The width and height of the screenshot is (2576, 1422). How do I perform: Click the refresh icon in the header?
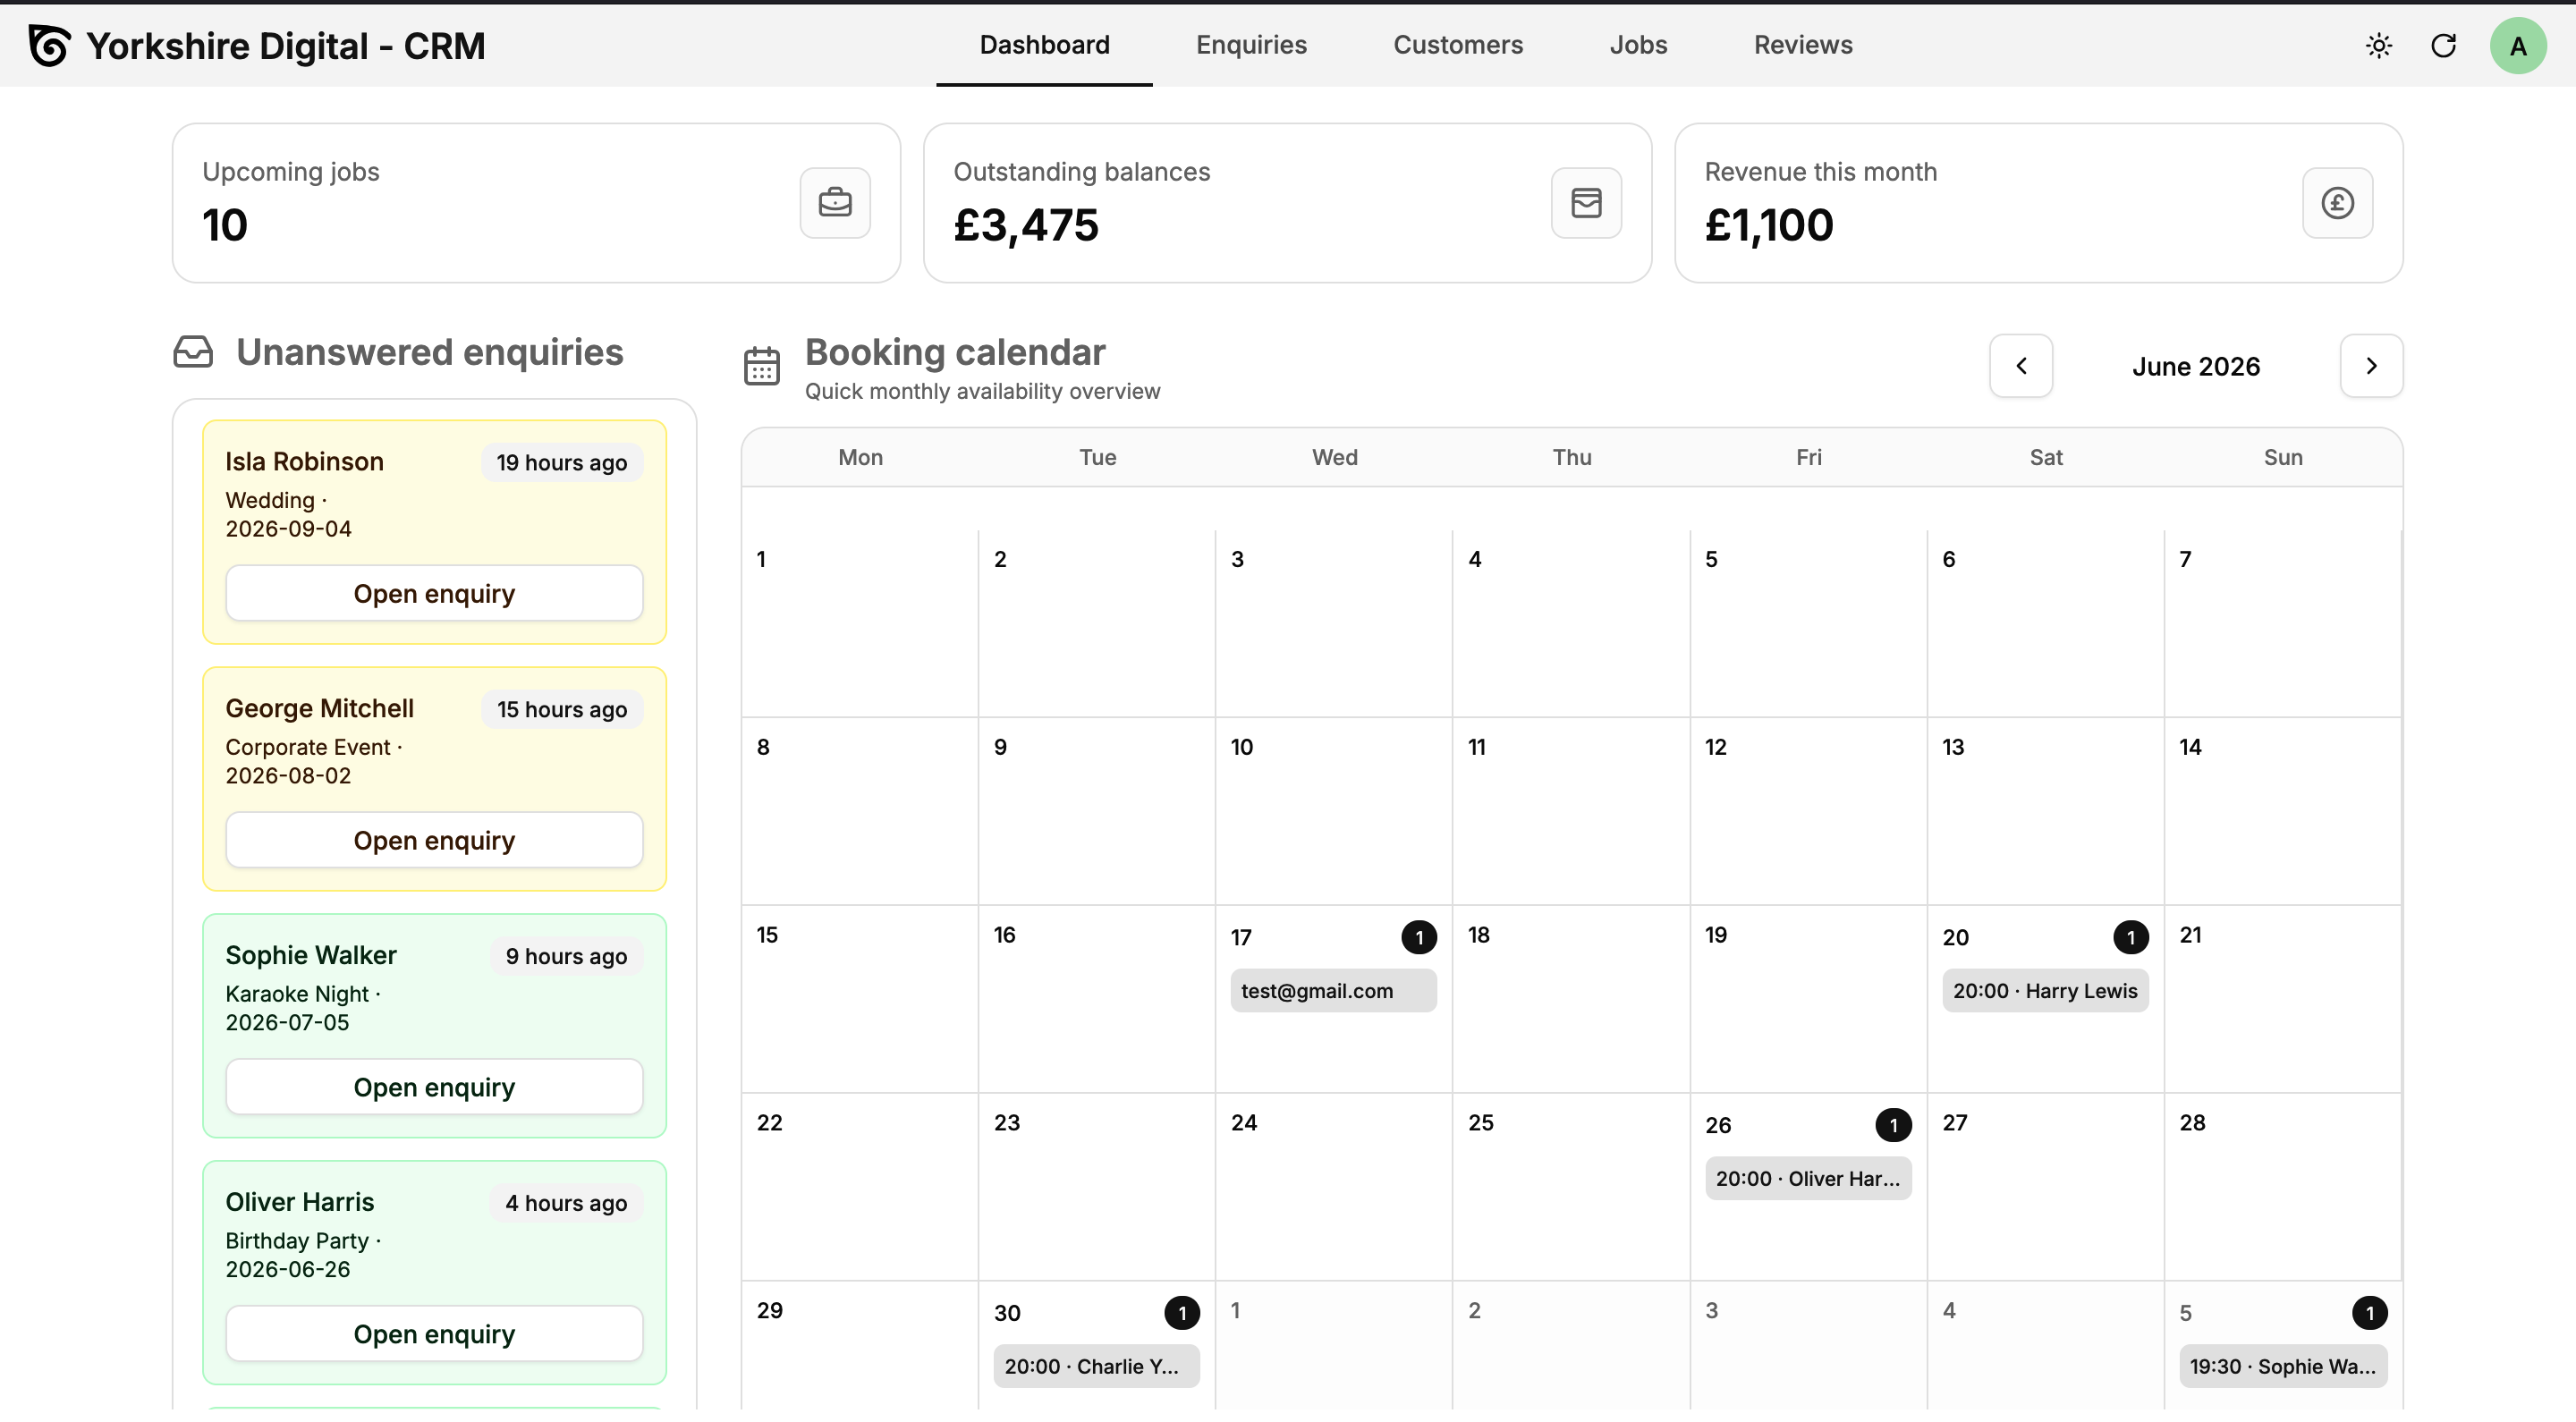pyautogui.click(x=2443, y=45)
